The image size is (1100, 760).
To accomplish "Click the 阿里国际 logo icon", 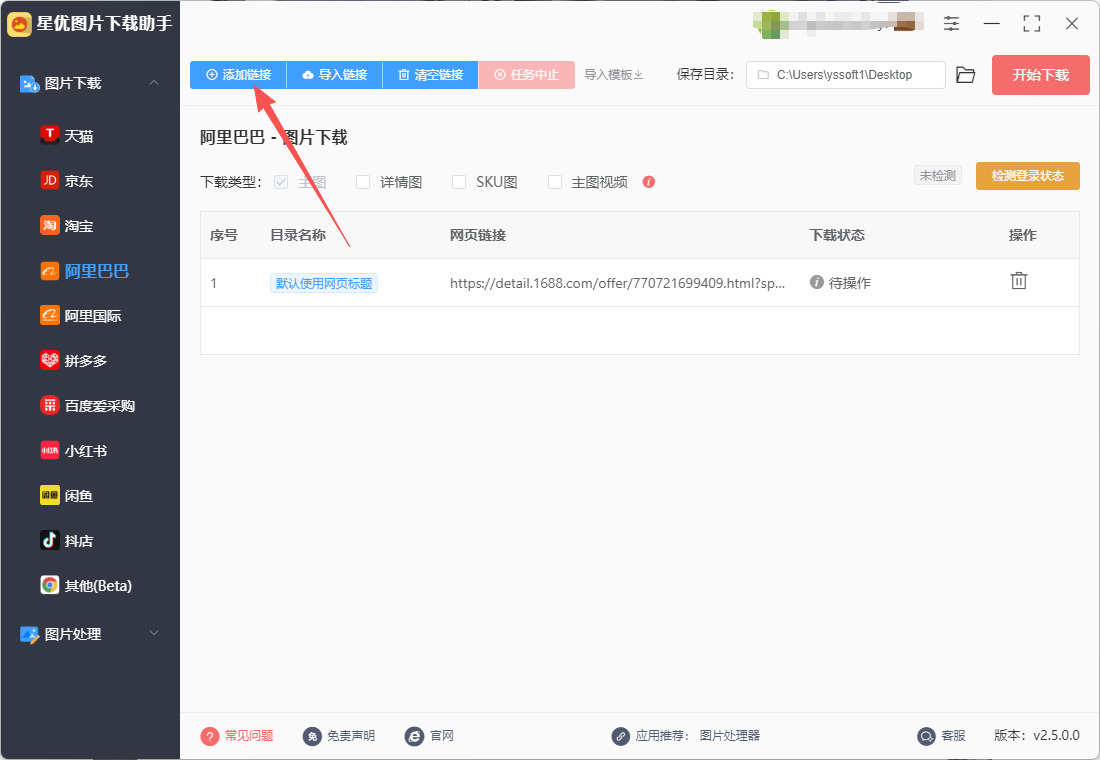I will click(x=50, y=315).
